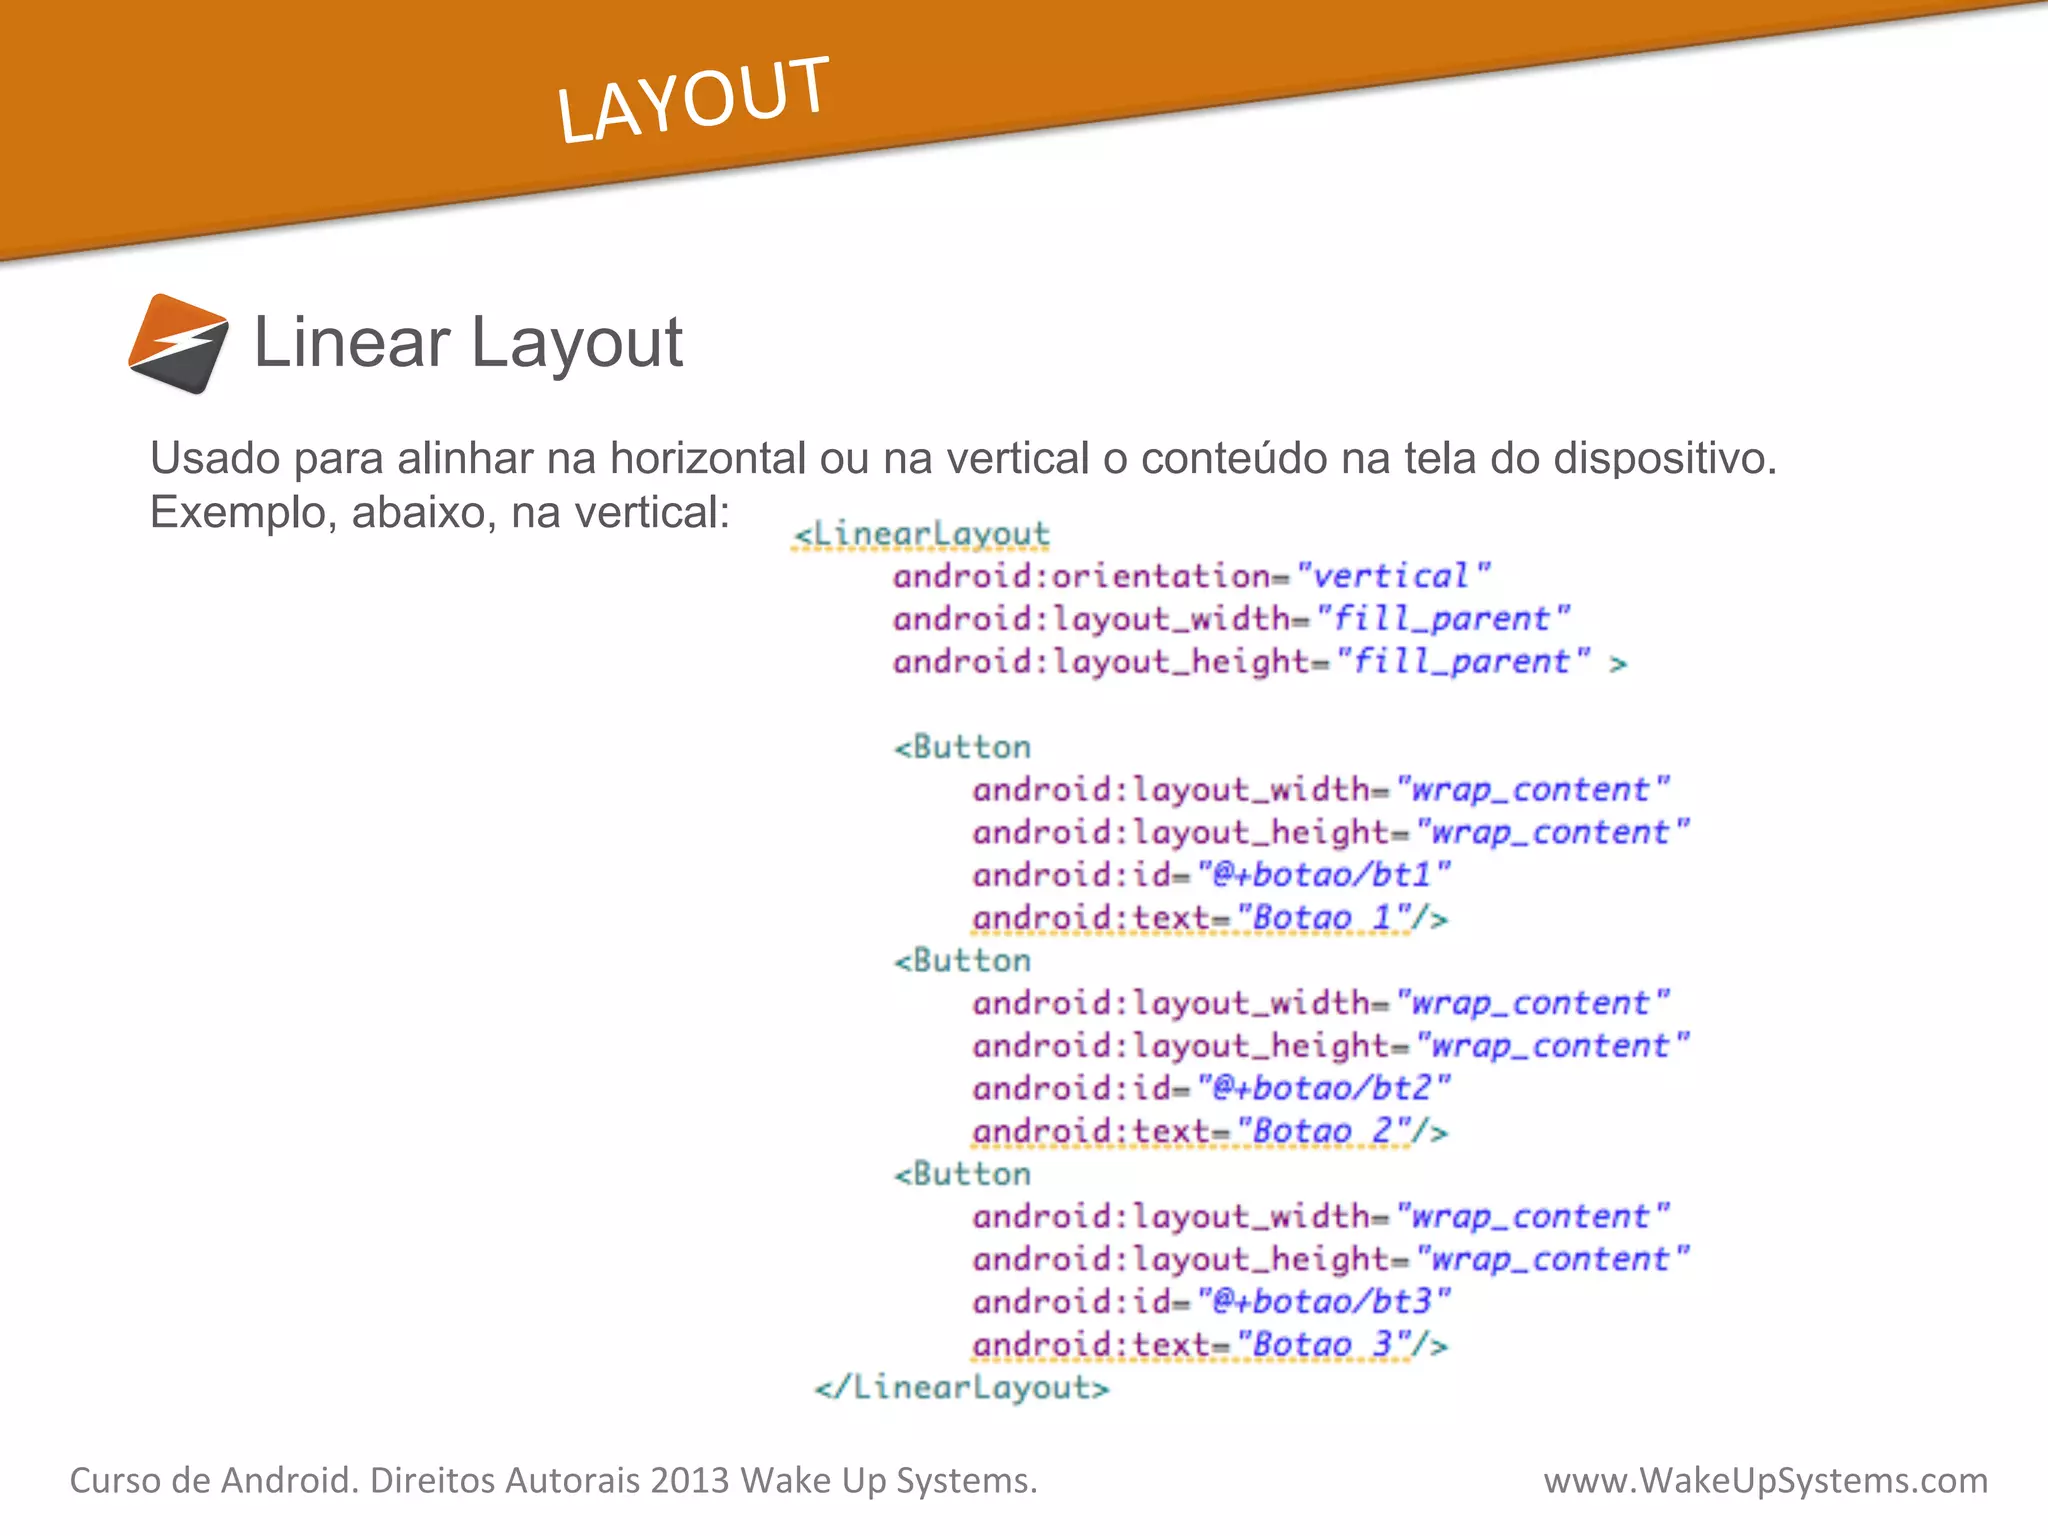The height and width of the screenshot is (1536, 2048).
Task: Select the 'Linear Layout' heading
Action: coord(468,342)
